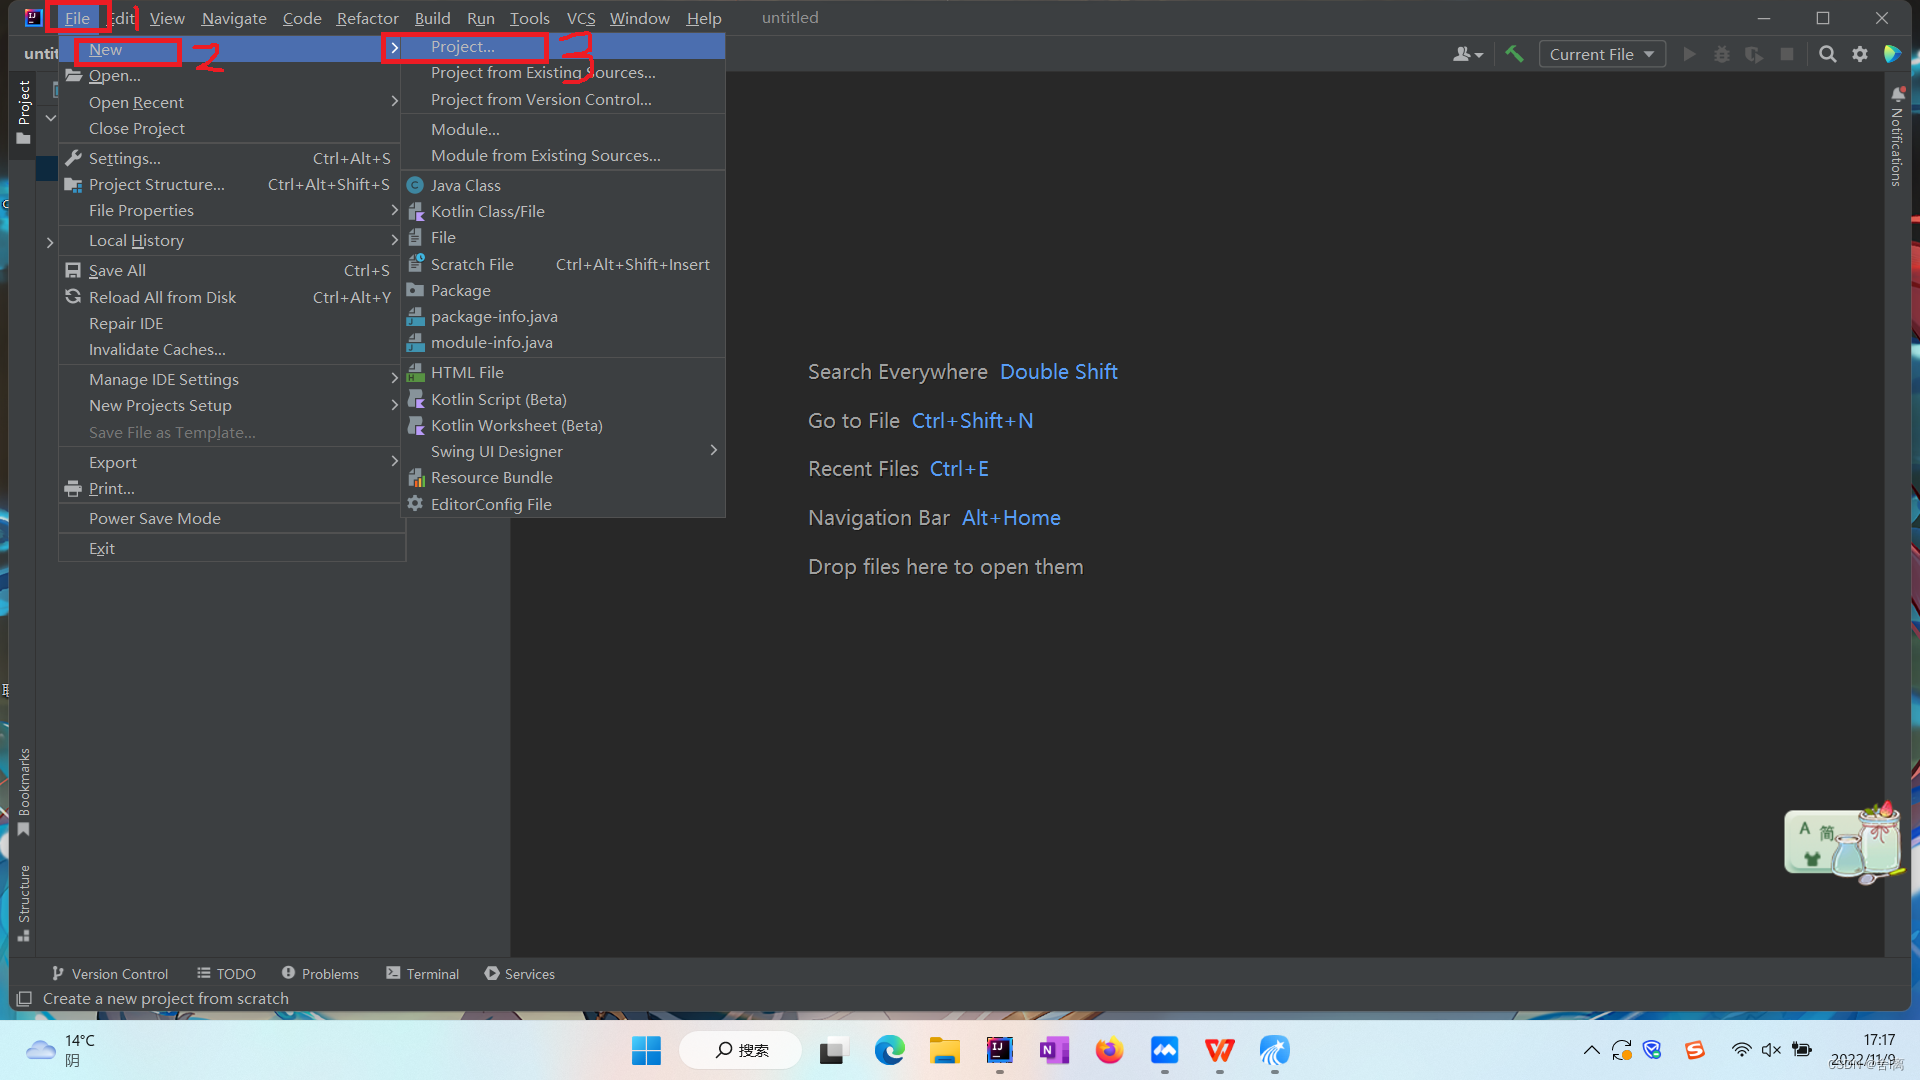Open the Windows Start menu
This screenshot has width=1920, height=1080.
pos(646,1050)
